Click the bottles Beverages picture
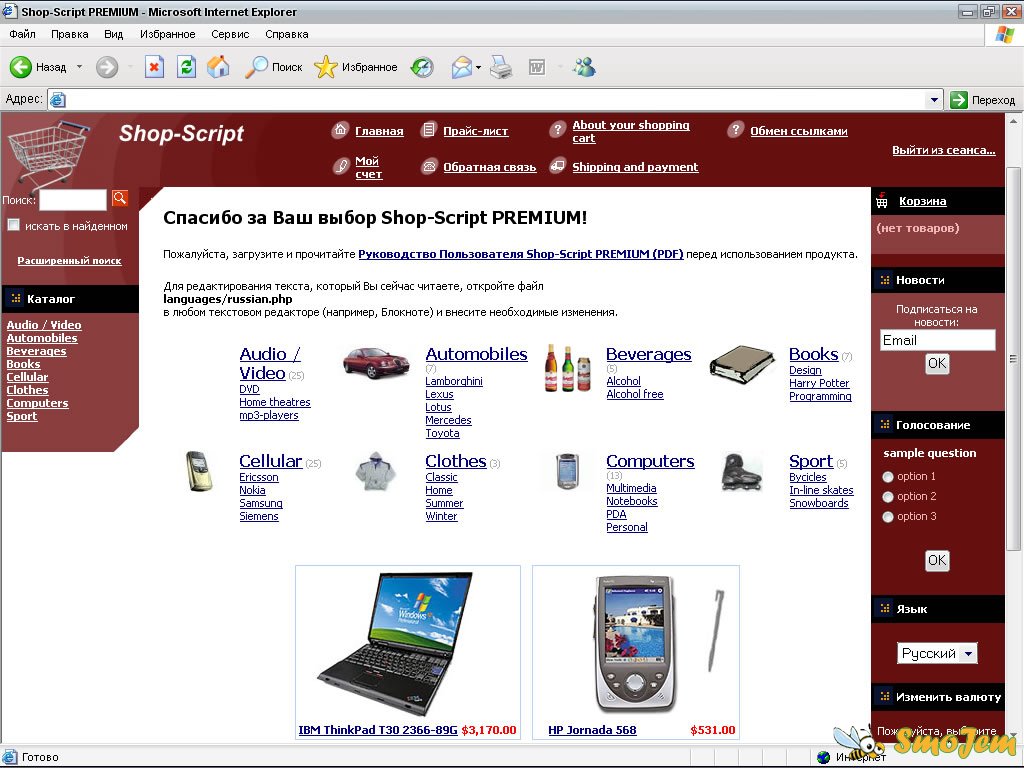The width and height of the screenshot is (1024, 768). coord(567,368)
